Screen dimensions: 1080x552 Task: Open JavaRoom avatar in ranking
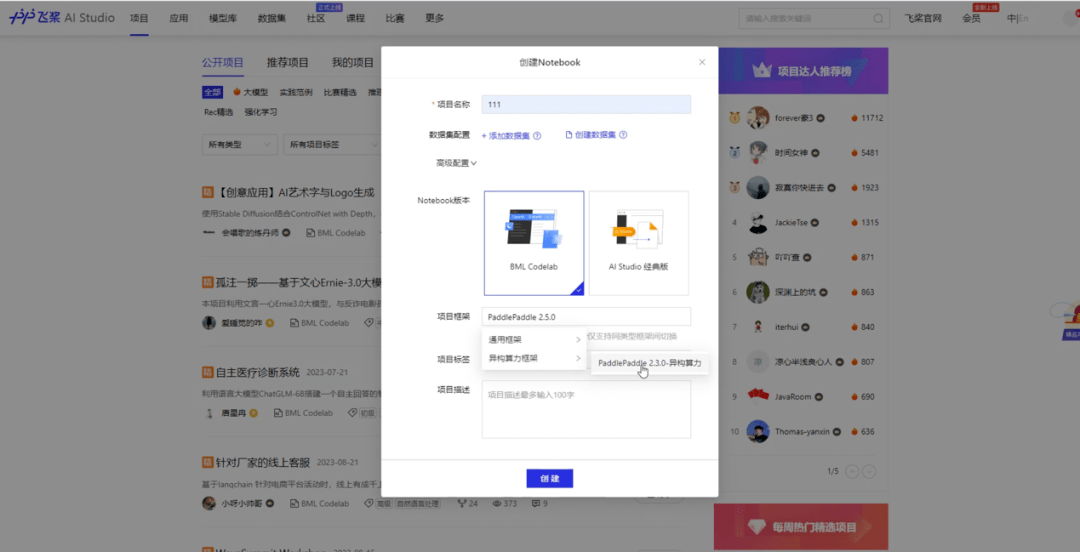point(758,396)
